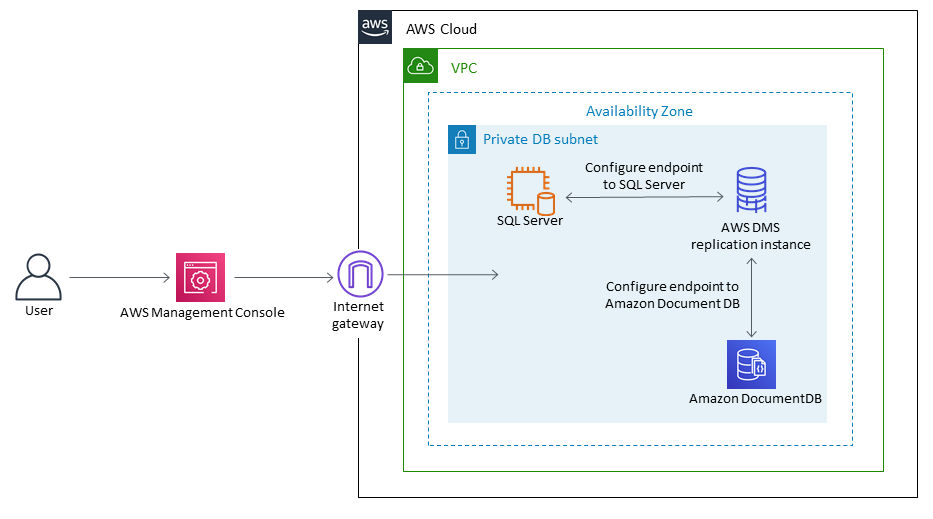The width and height of the screenshot is (933, 519).
Task: Click the arrow between User and Console
Action: [x=118, y=277]
